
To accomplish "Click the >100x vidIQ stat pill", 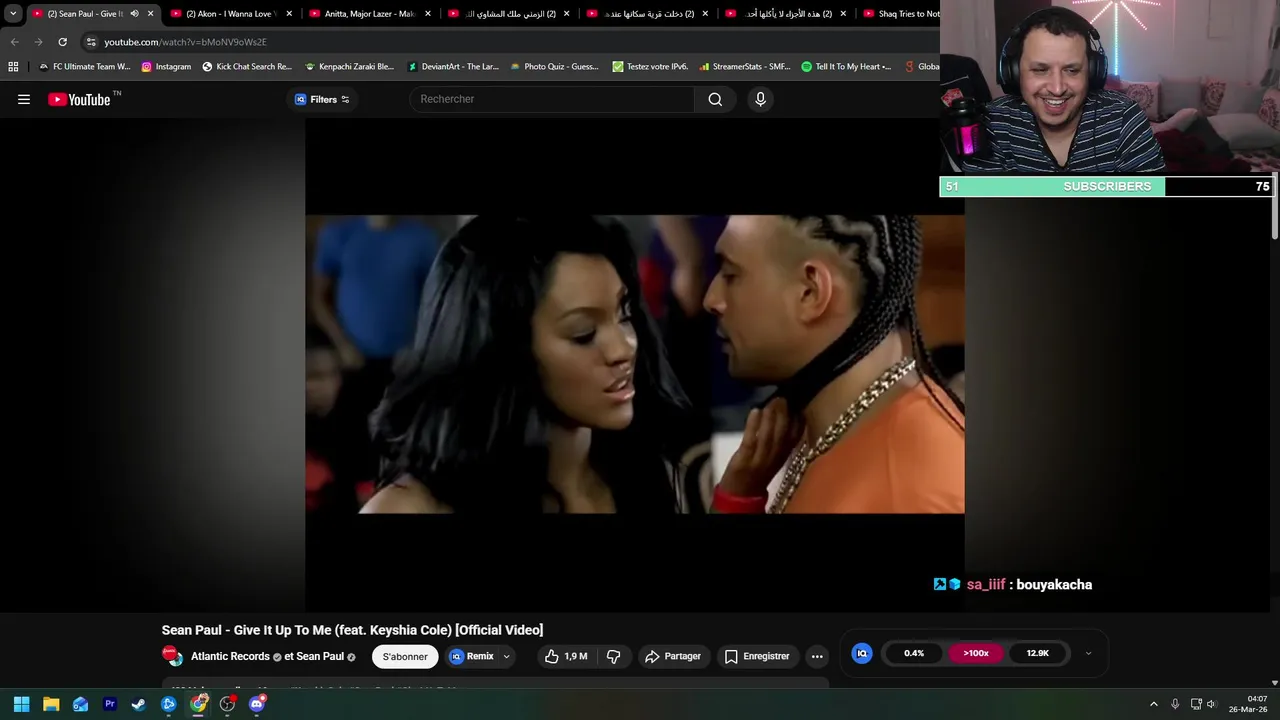I will tap(976, 653).
